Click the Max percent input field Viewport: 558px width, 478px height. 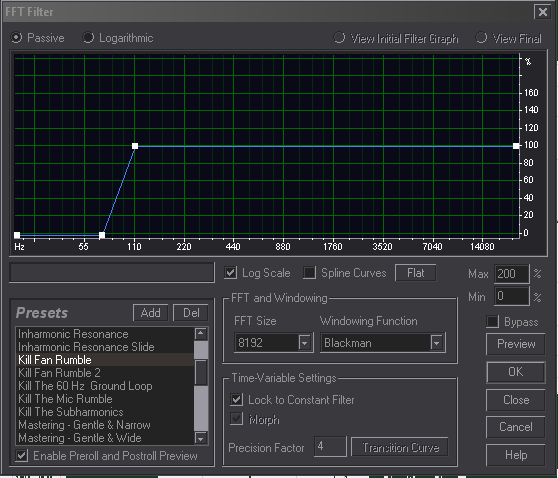tap(511, 274)
